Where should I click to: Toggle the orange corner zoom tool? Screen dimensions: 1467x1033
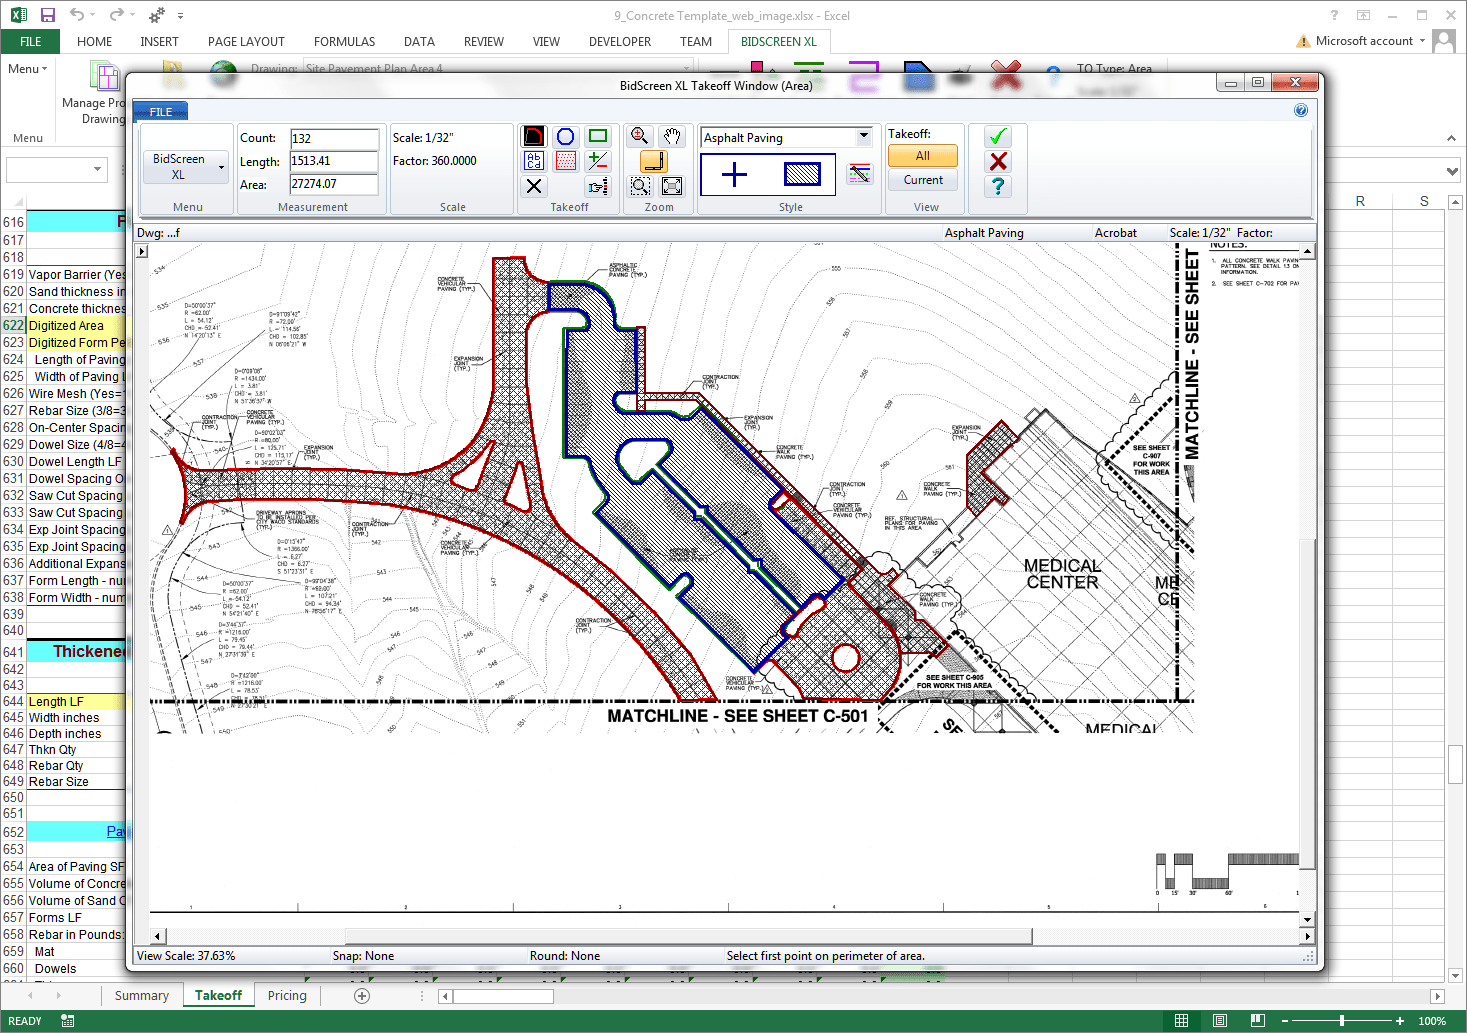[654, 161]
